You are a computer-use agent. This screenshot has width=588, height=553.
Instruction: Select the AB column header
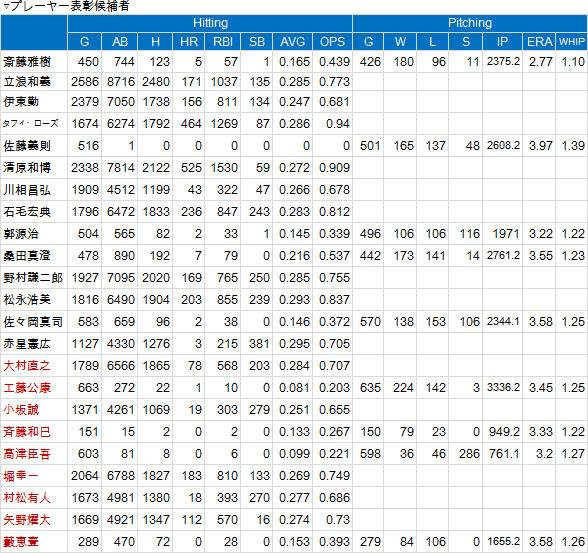120,42
